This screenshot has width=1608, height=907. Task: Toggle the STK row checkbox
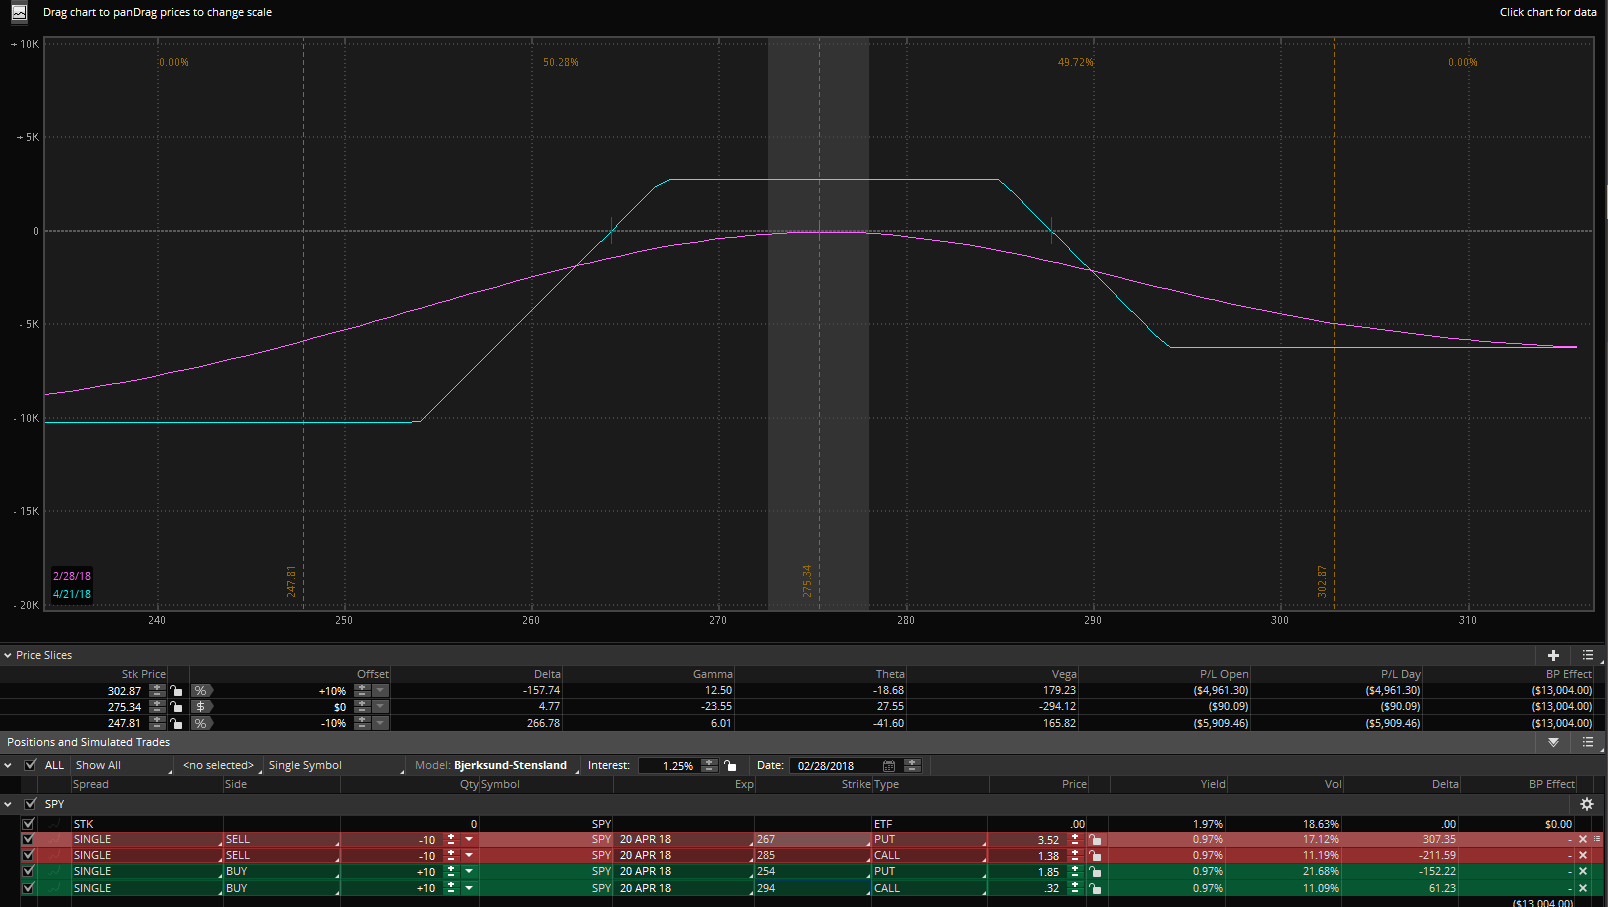(x=28, y=824)
